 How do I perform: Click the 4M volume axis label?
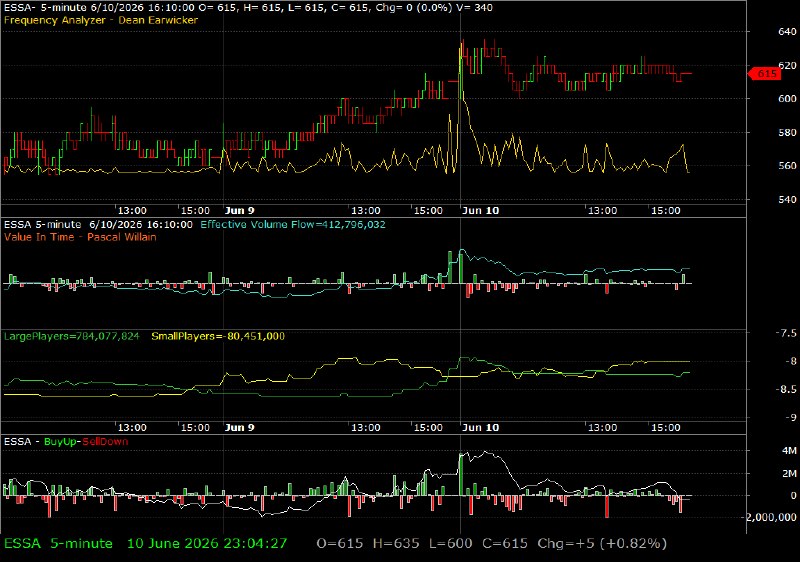[789, 451]
